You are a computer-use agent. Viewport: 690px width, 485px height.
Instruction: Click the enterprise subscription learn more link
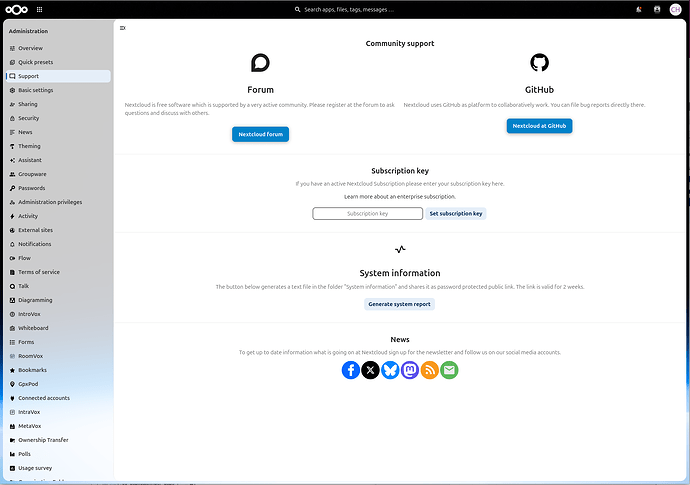(400, 197)
